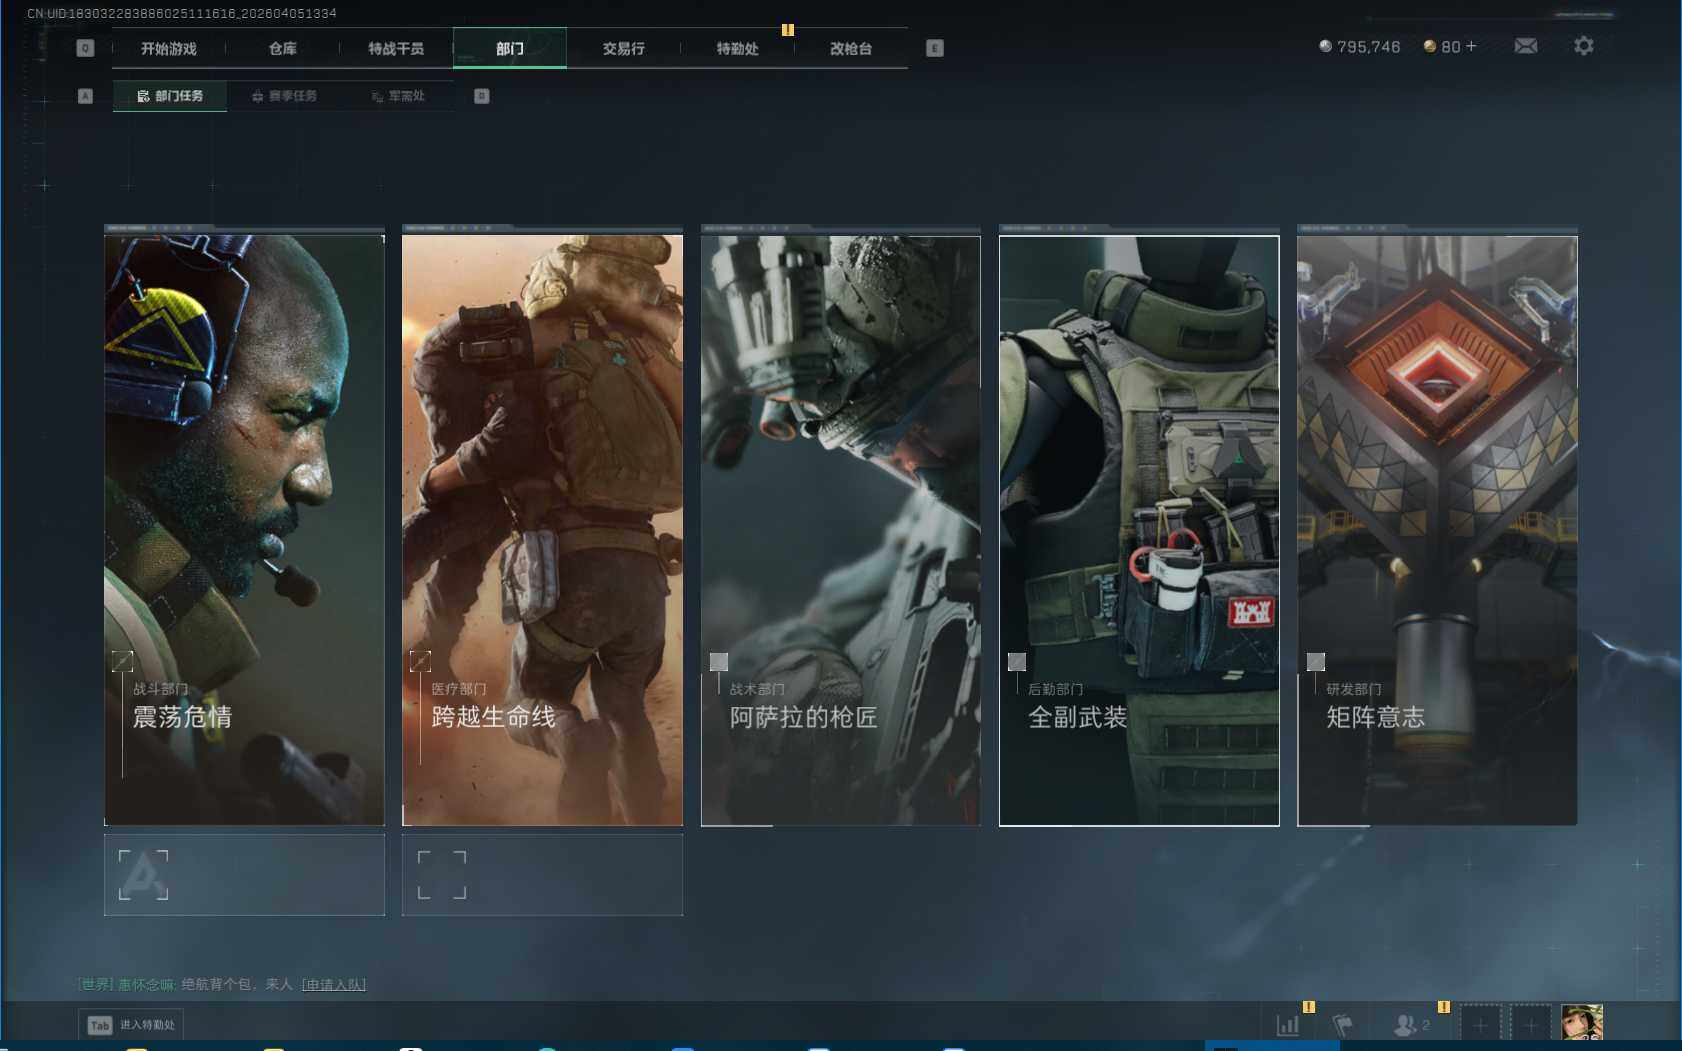Image resolution: width=1682 pixels, height=1051 pixels.
Task: Open the mail inbox envelope icon
Action: click(x=1526, y=46)
